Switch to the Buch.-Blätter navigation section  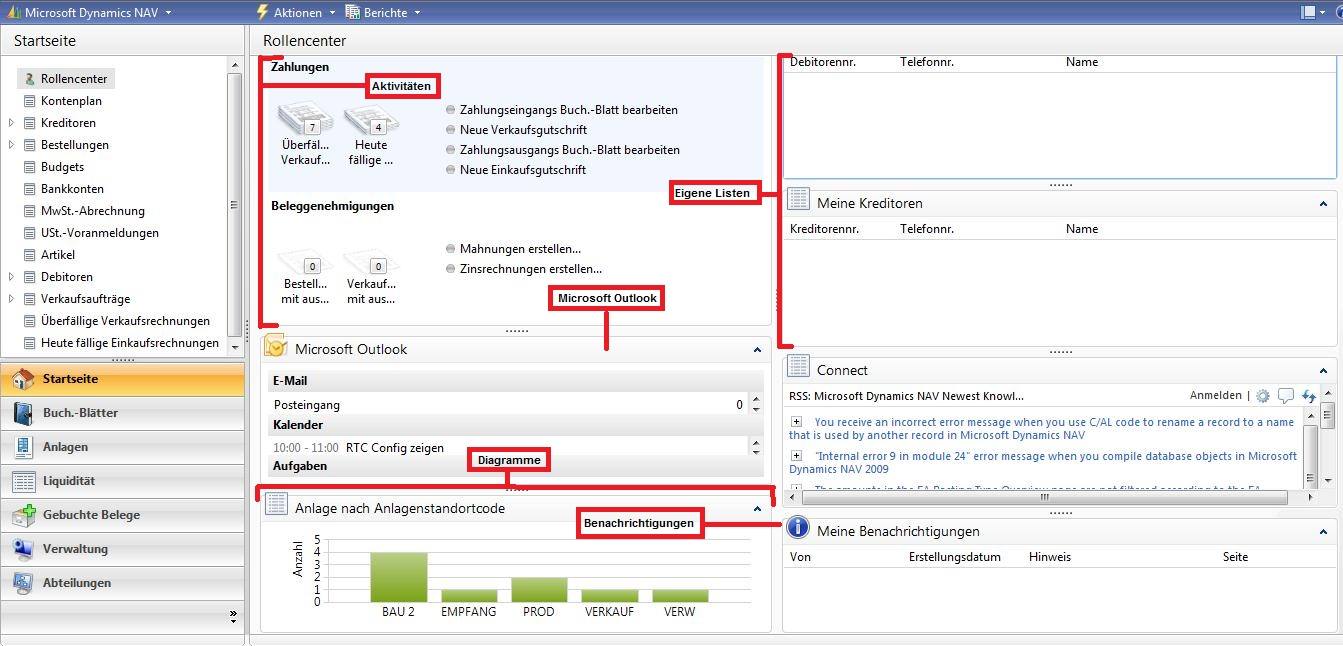[122, 413]
